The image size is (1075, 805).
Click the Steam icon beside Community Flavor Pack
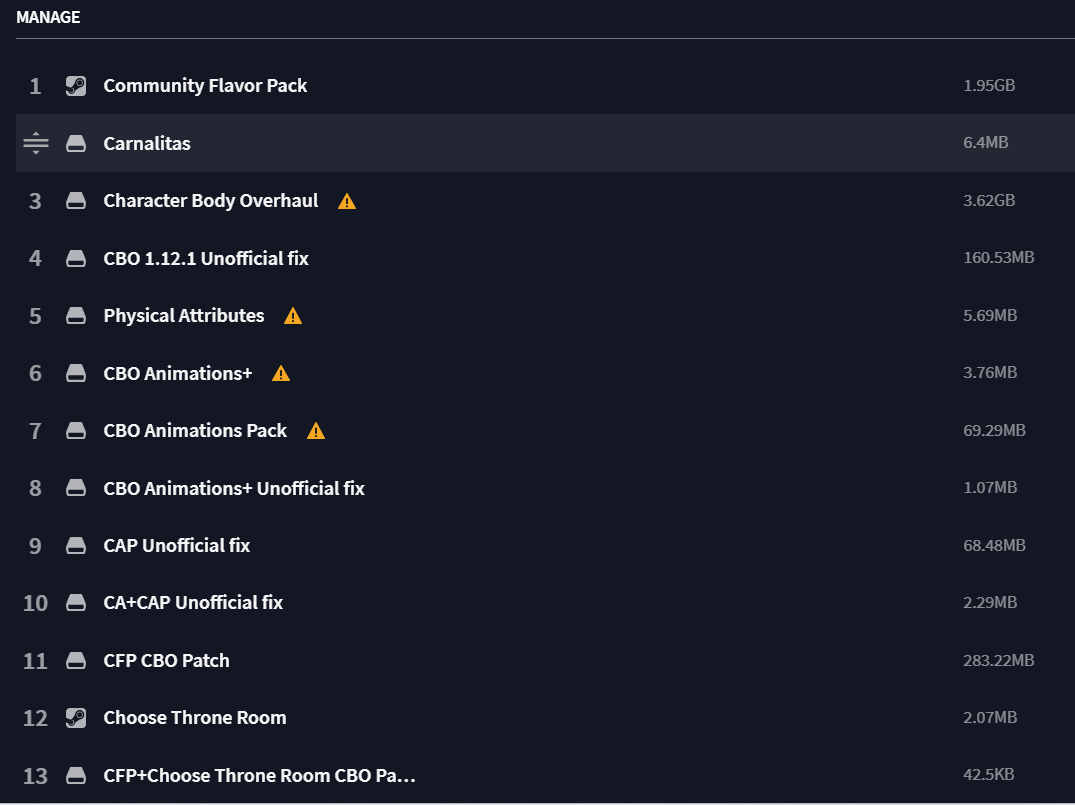click(75, 86)
